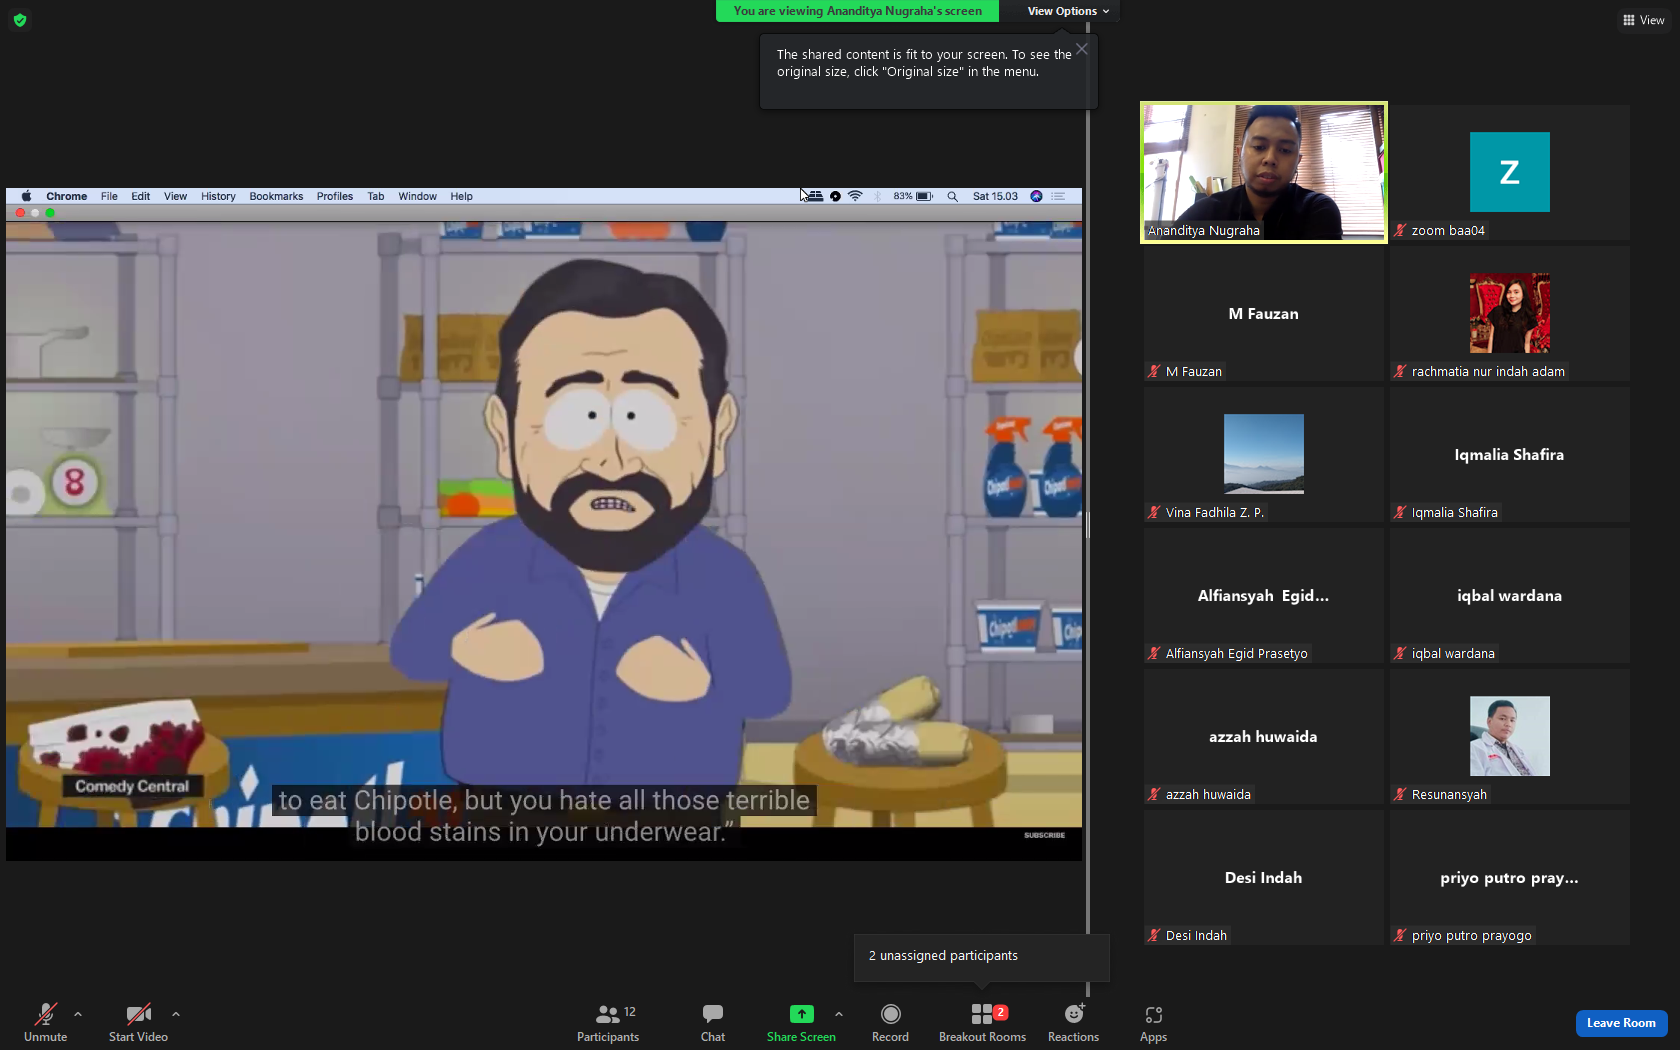This screenshot has height=1050, width=1680.
Task: Open the History menu in shared Chrome
Action: [218, 196]
